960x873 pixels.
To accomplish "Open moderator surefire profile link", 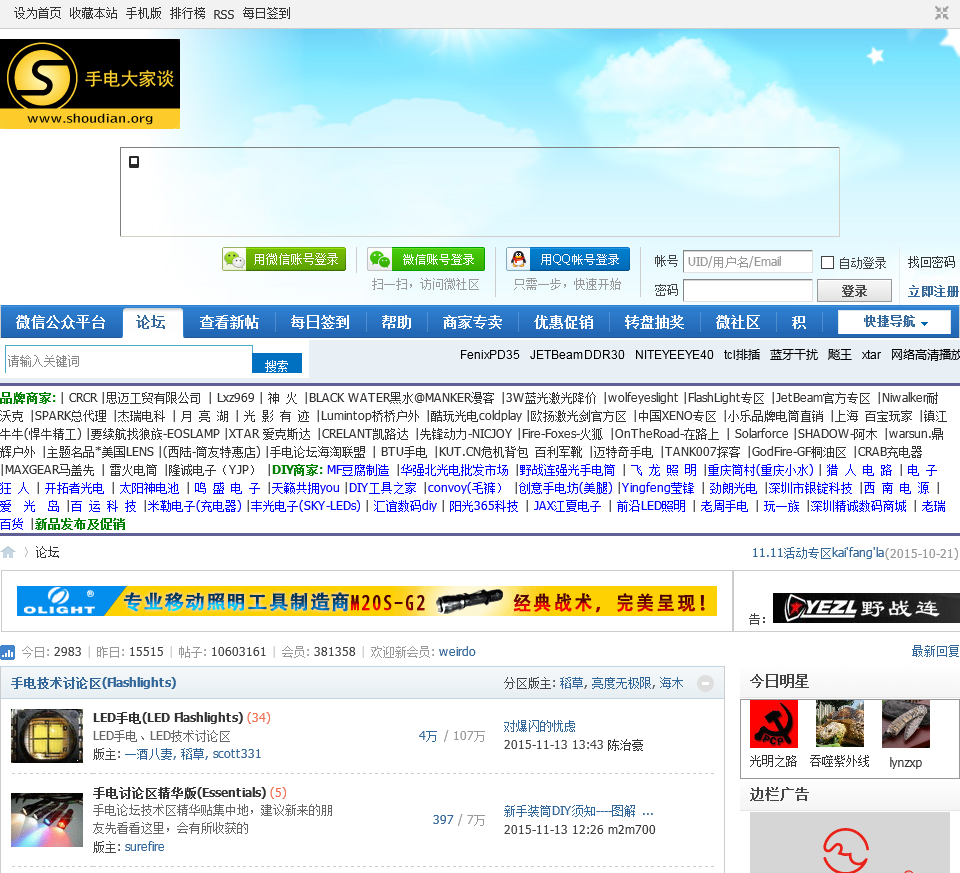I will [144, 847].
